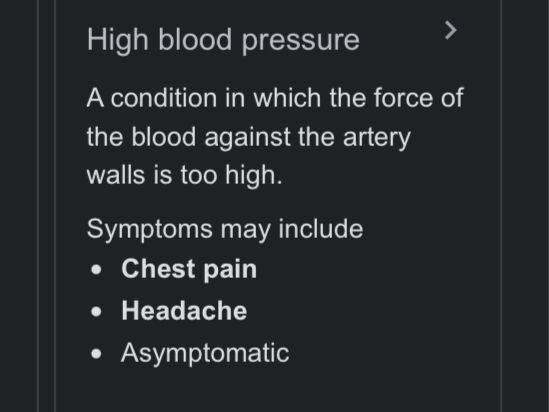
Task: Click the word 'artery' in the description
Action: (x=377, y=139)
